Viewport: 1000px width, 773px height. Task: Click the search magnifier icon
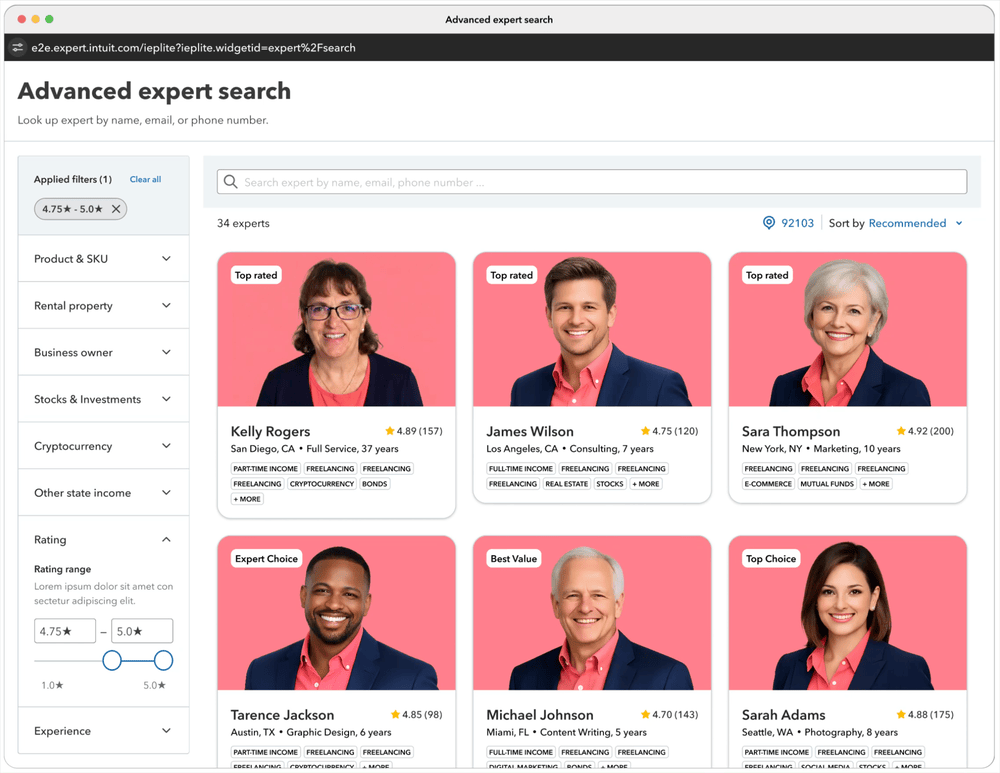[x=230, y=182]
